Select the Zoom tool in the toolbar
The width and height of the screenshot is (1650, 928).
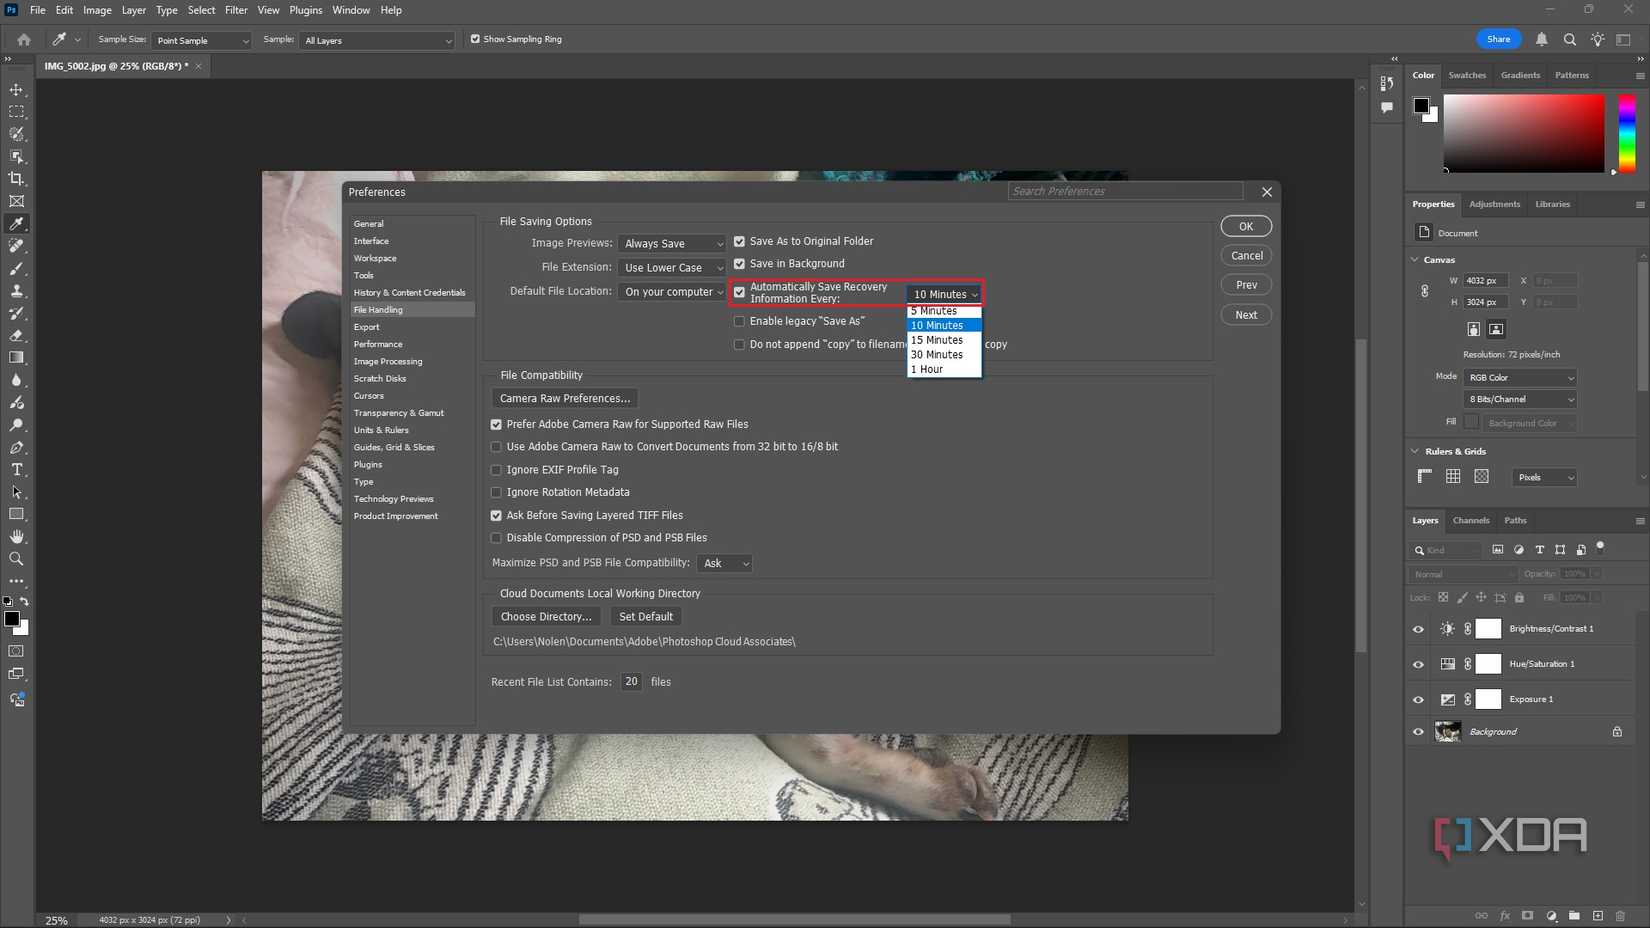[x=16, y=559]
